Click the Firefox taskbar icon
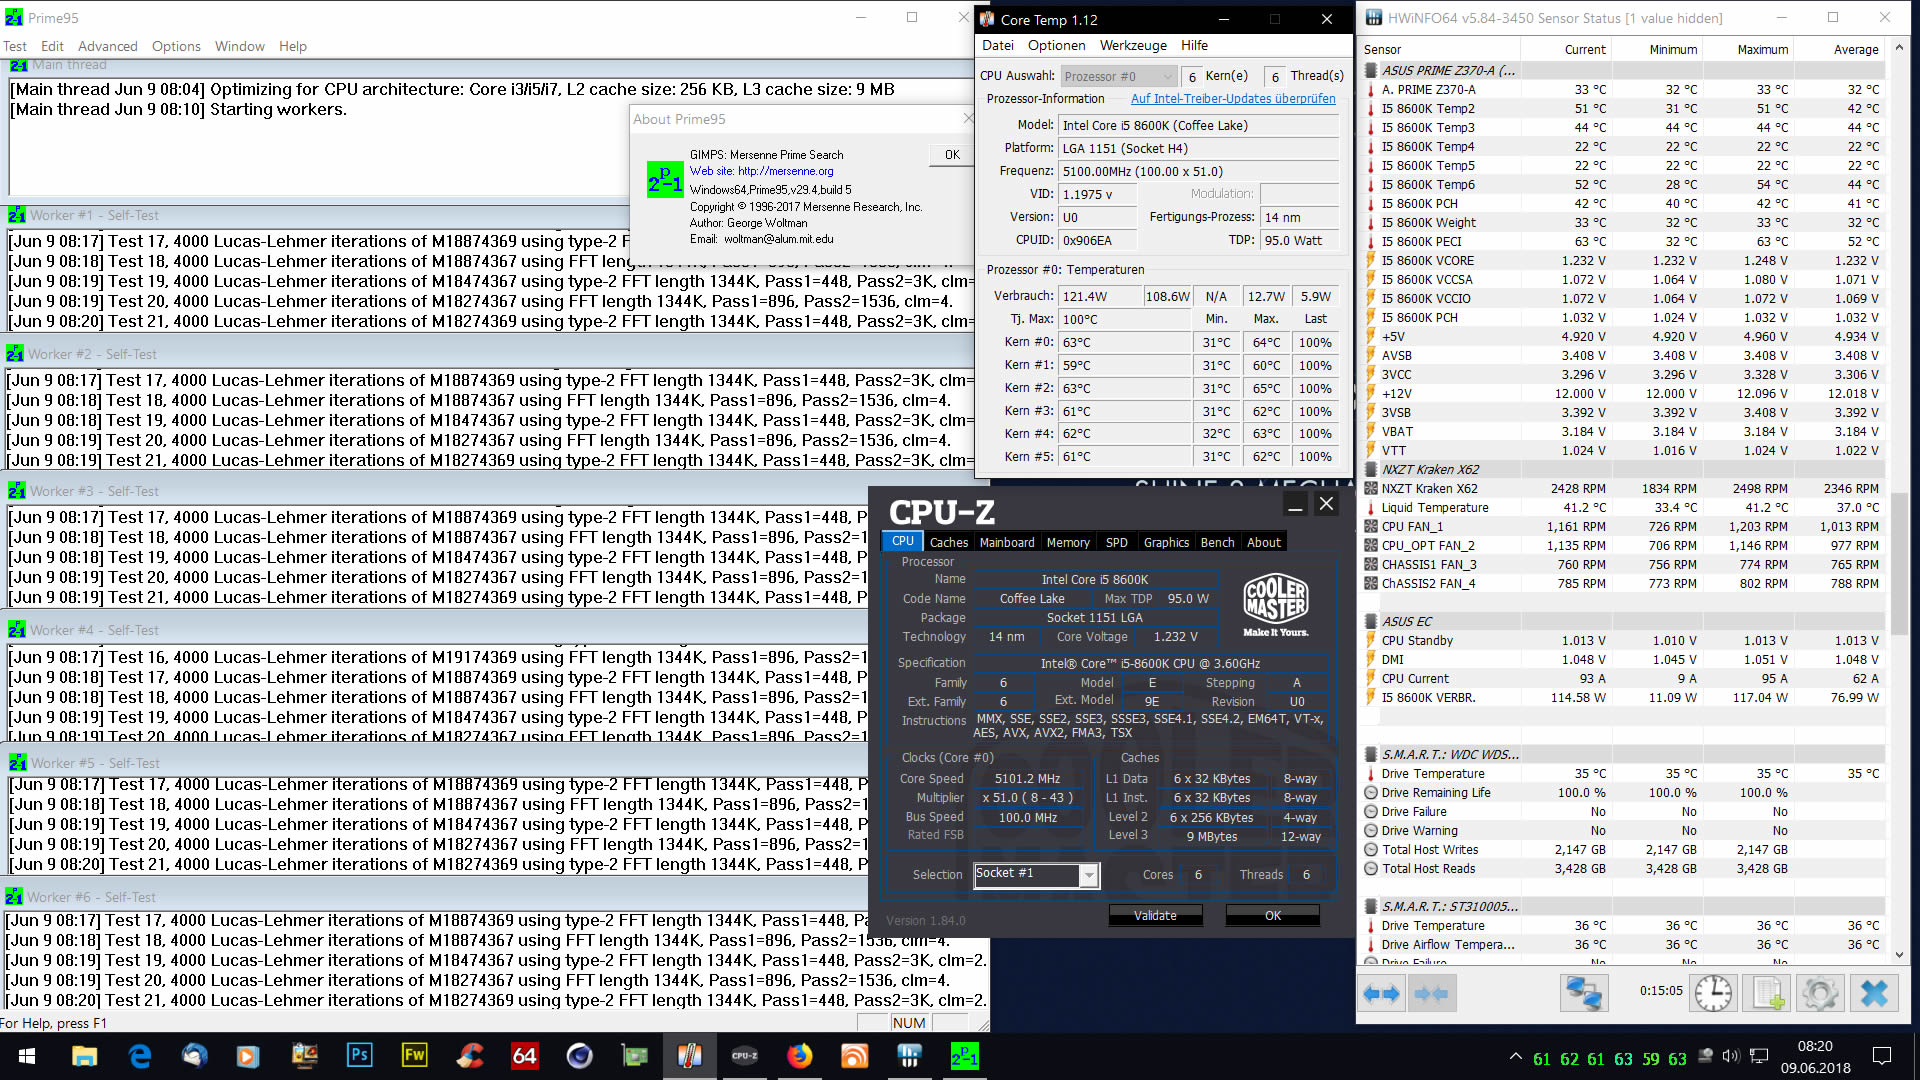 (799, 1056)
